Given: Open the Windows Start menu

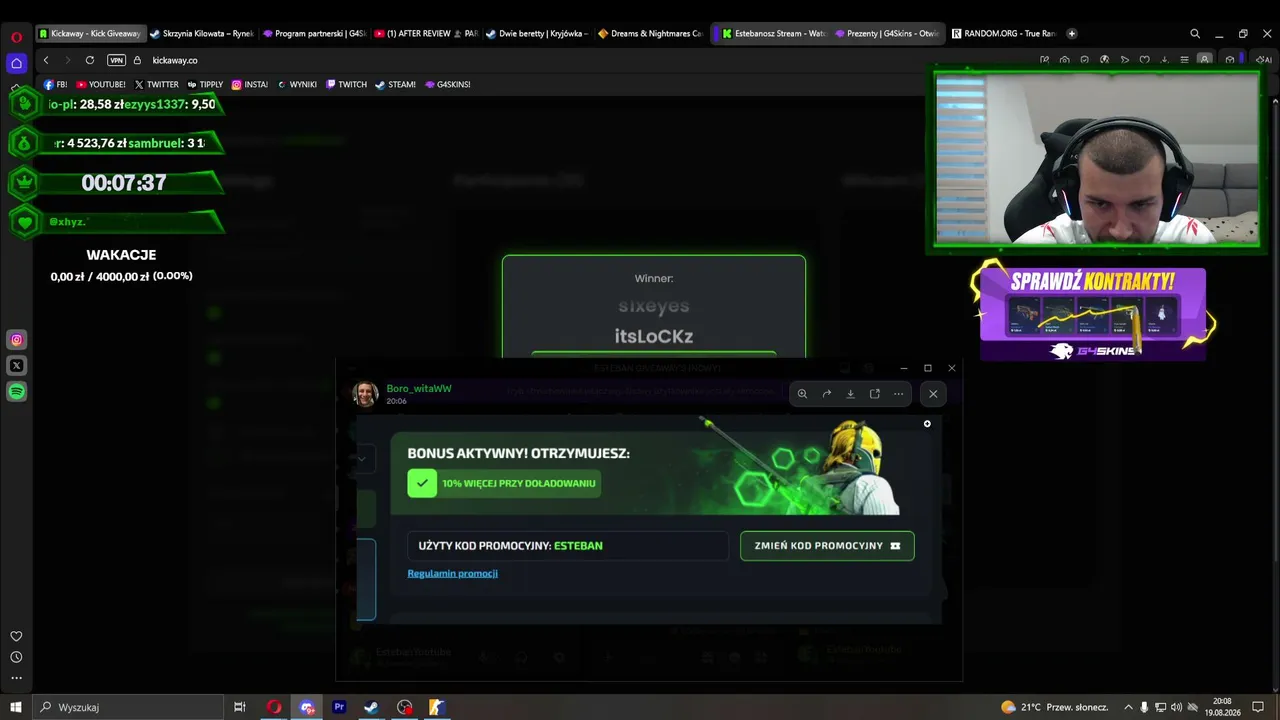Looking at the screenshot, I should pos(15,707).
